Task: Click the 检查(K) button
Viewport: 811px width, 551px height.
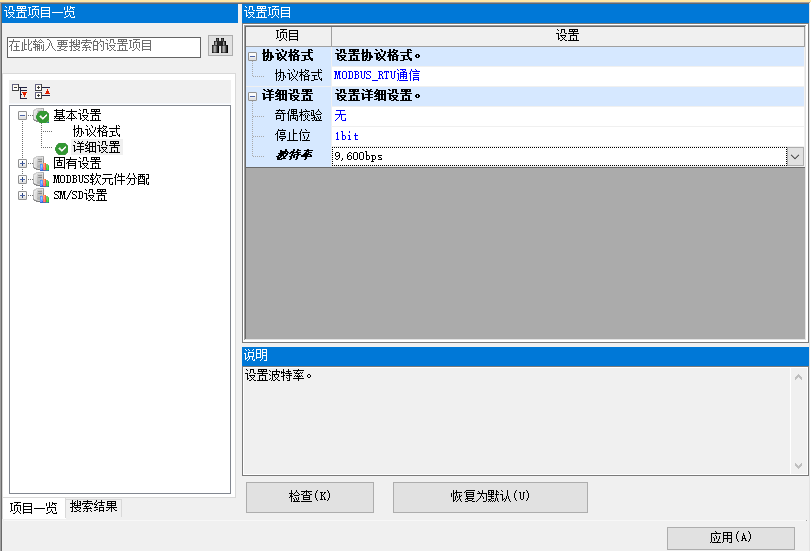Action: pos(310,497)
